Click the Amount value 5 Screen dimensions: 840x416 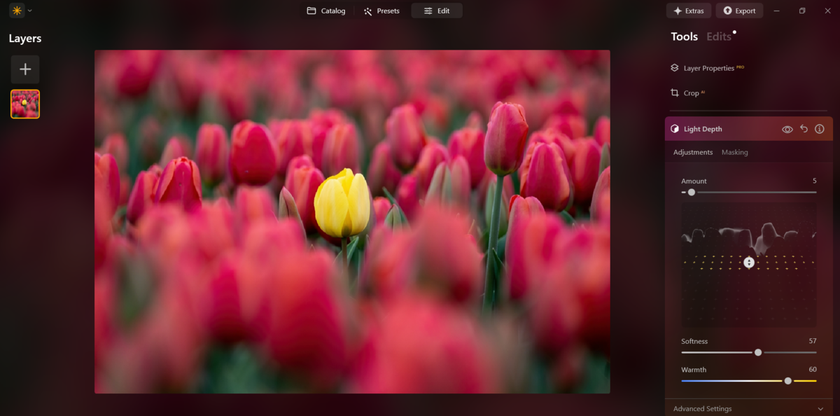814,181
